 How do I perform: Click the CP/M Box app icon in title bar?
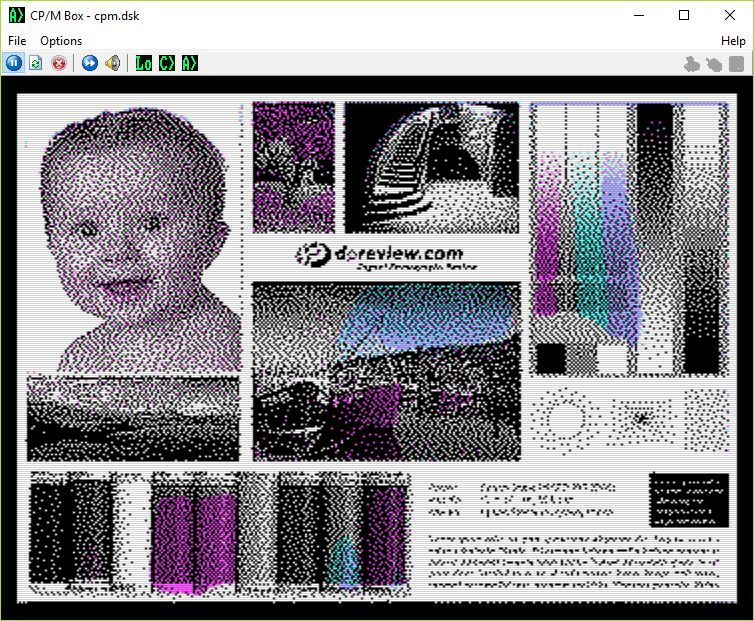tap(16, 15)
